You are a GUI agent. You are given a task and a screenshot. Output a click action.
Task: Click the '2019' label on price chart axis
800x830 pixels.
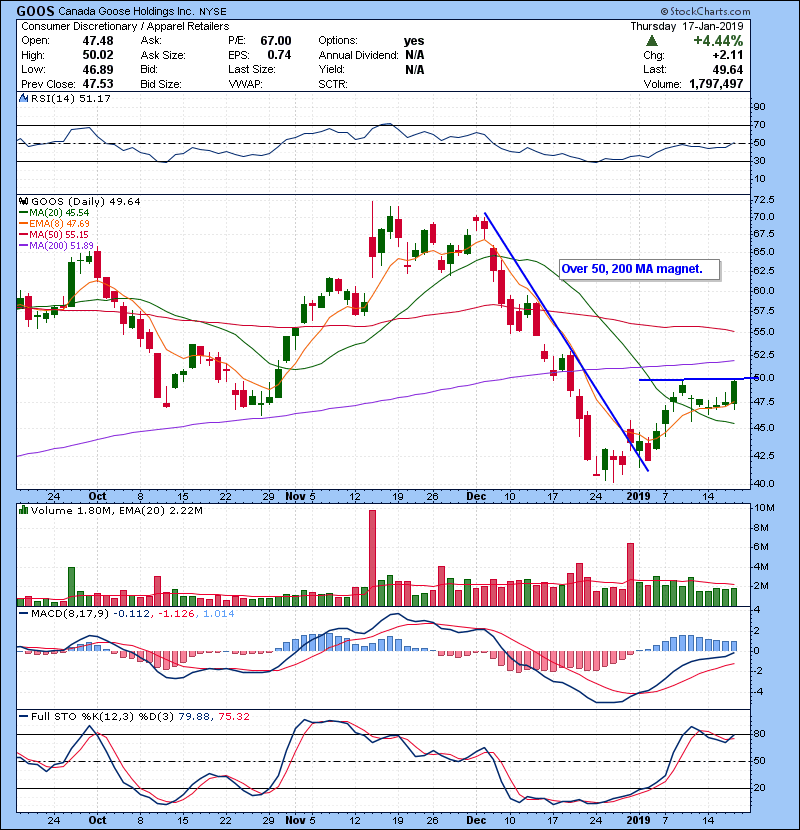pos(638,497)
